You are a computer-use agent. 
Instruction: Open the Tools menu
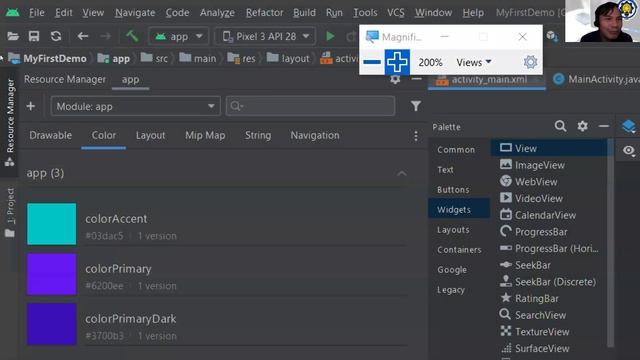[x=365, y=13]
